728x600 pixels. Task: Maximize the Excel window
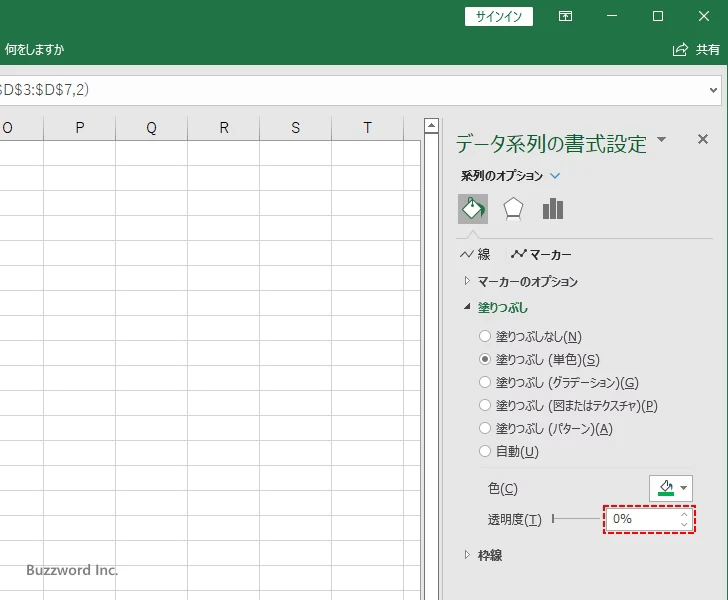657,16
